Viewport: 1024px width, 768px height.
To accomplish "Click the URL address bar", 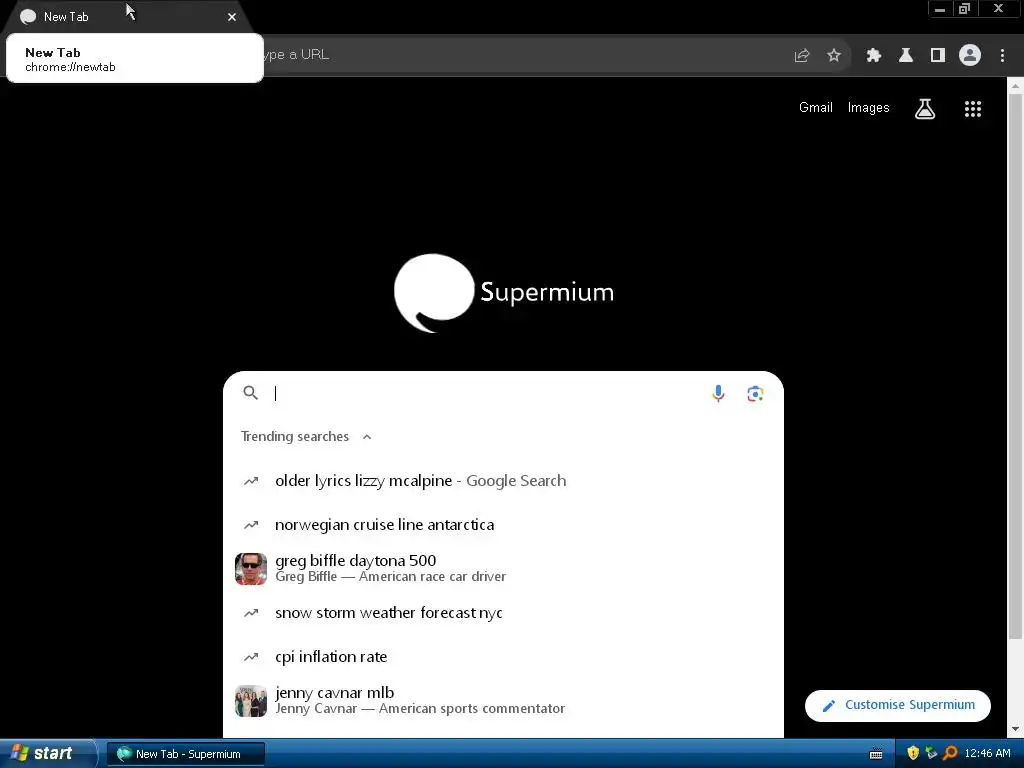I will 522,55.
